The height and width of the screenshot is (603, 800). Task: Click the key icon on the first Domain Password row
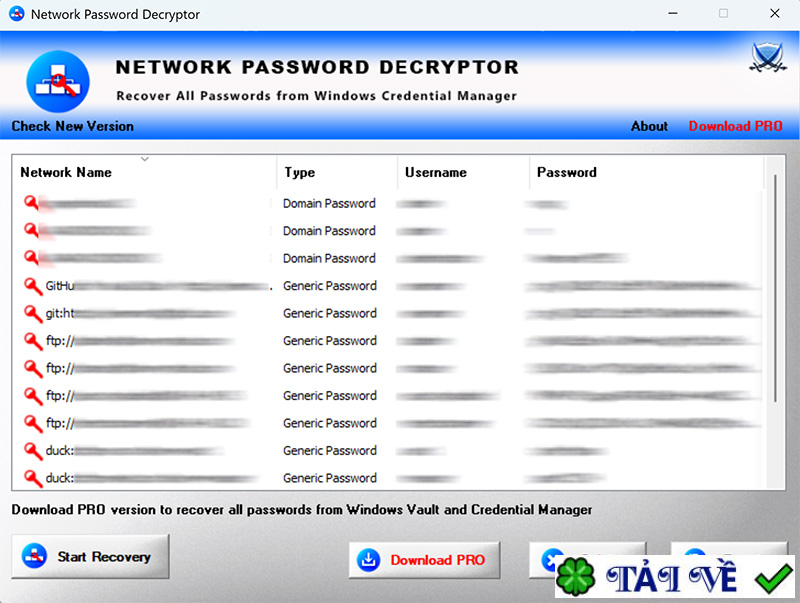pyautogui.click(x=27, y=203)
